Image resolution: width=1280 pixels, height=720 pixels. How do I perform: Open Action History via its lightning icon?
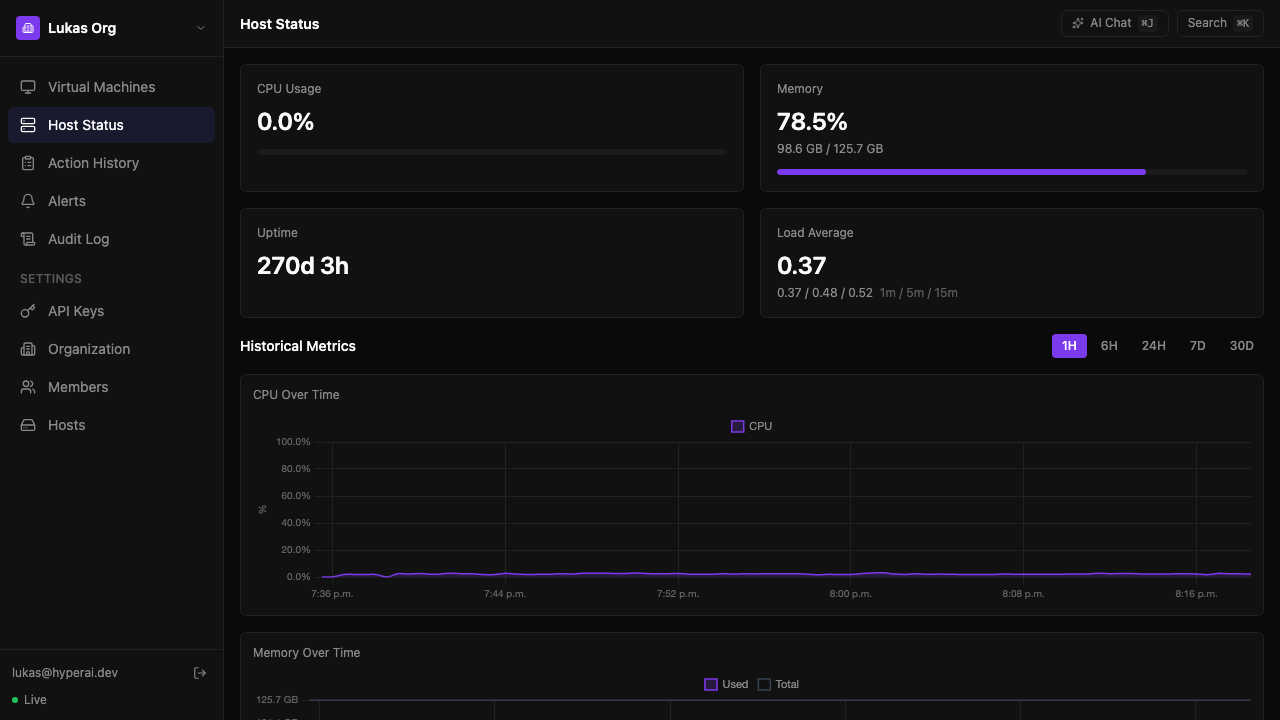[29, 163]
